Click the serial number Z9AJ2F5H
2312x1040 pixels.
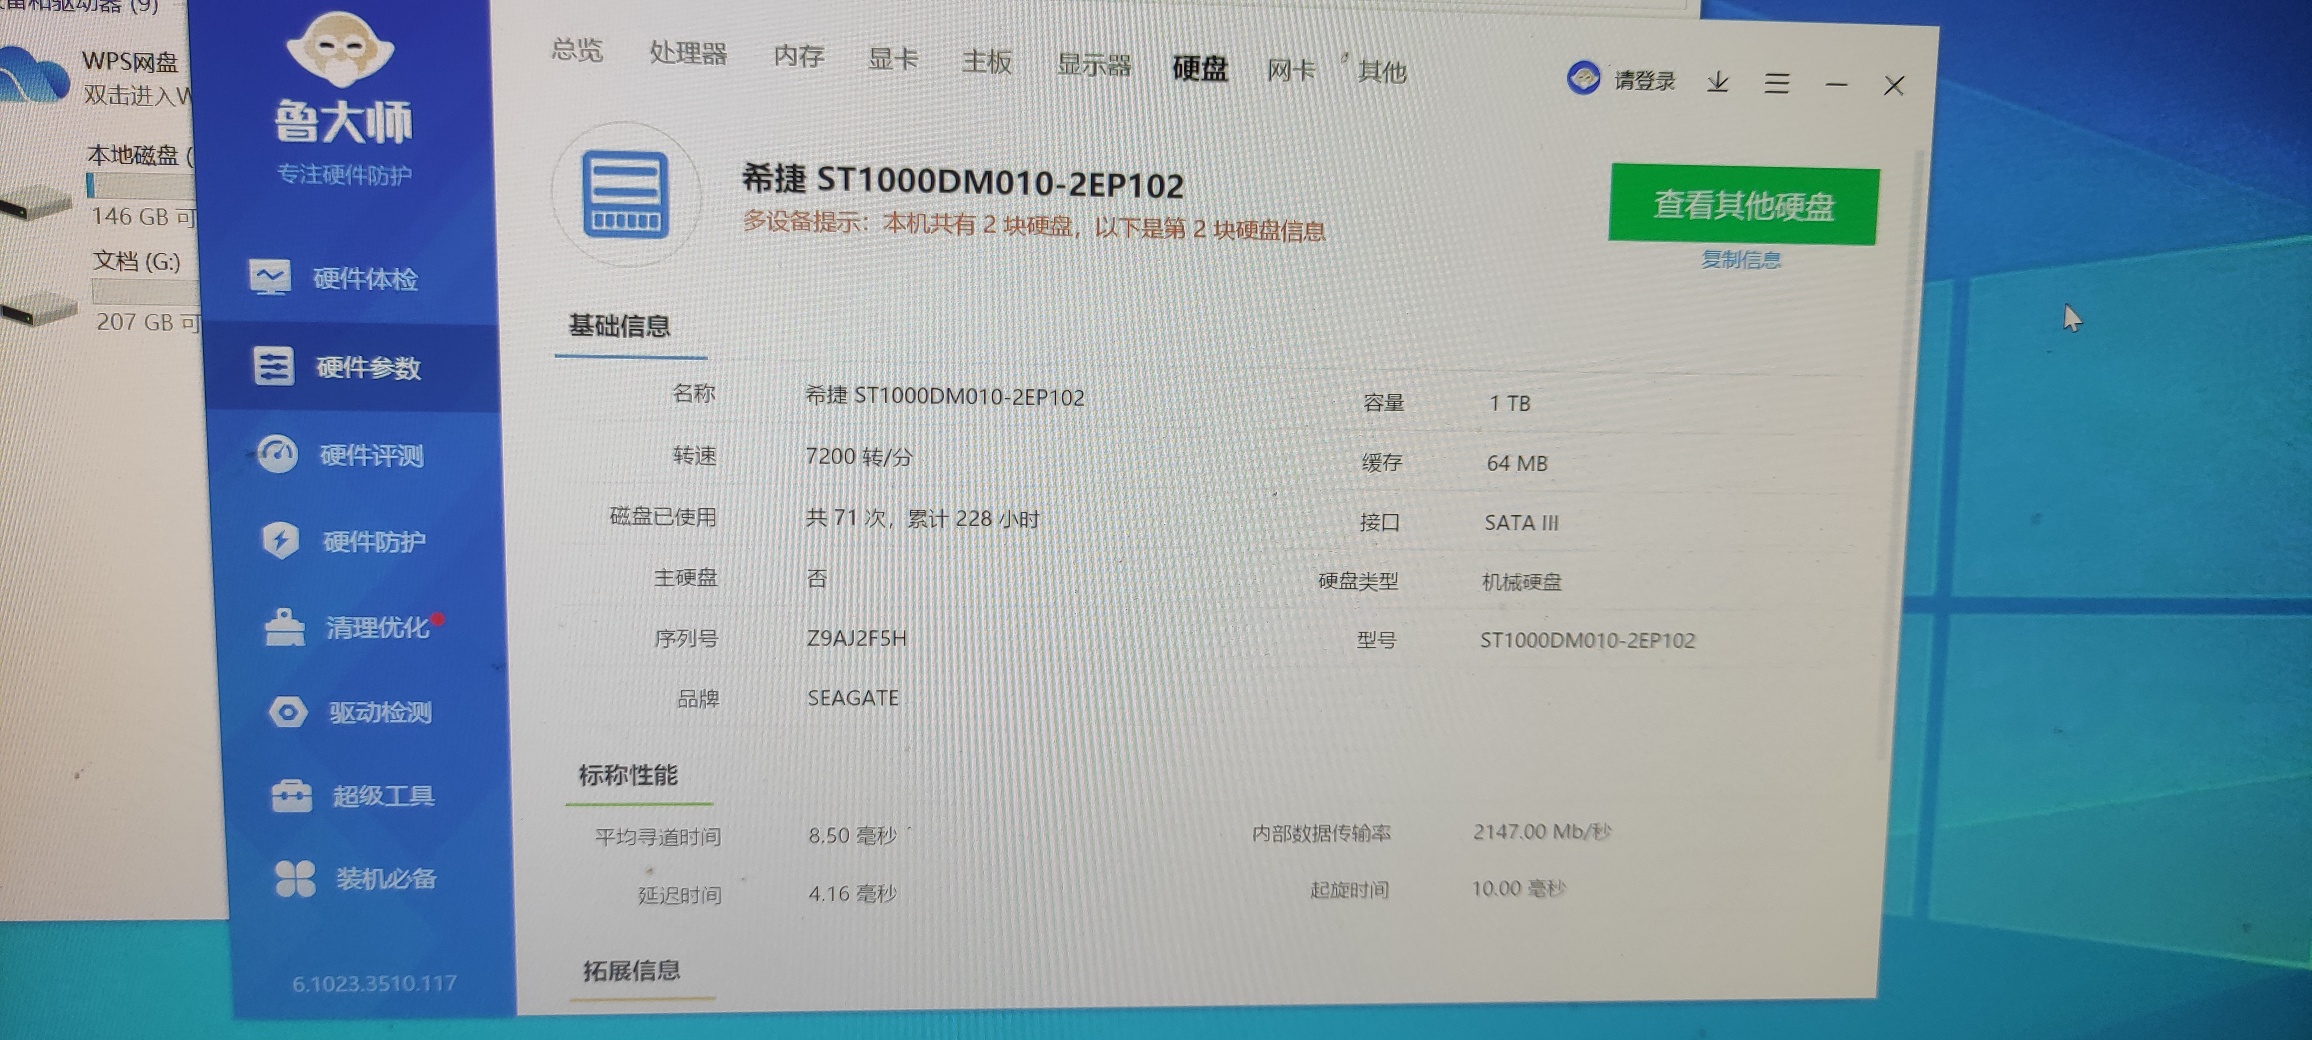pos(857,638)
